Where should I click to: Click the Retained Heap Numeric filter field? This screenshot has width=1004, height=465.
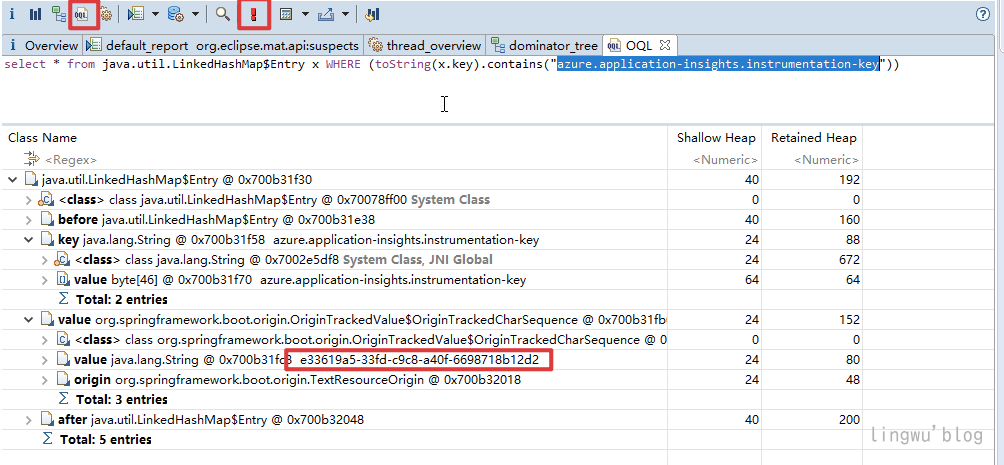[826, 160]
